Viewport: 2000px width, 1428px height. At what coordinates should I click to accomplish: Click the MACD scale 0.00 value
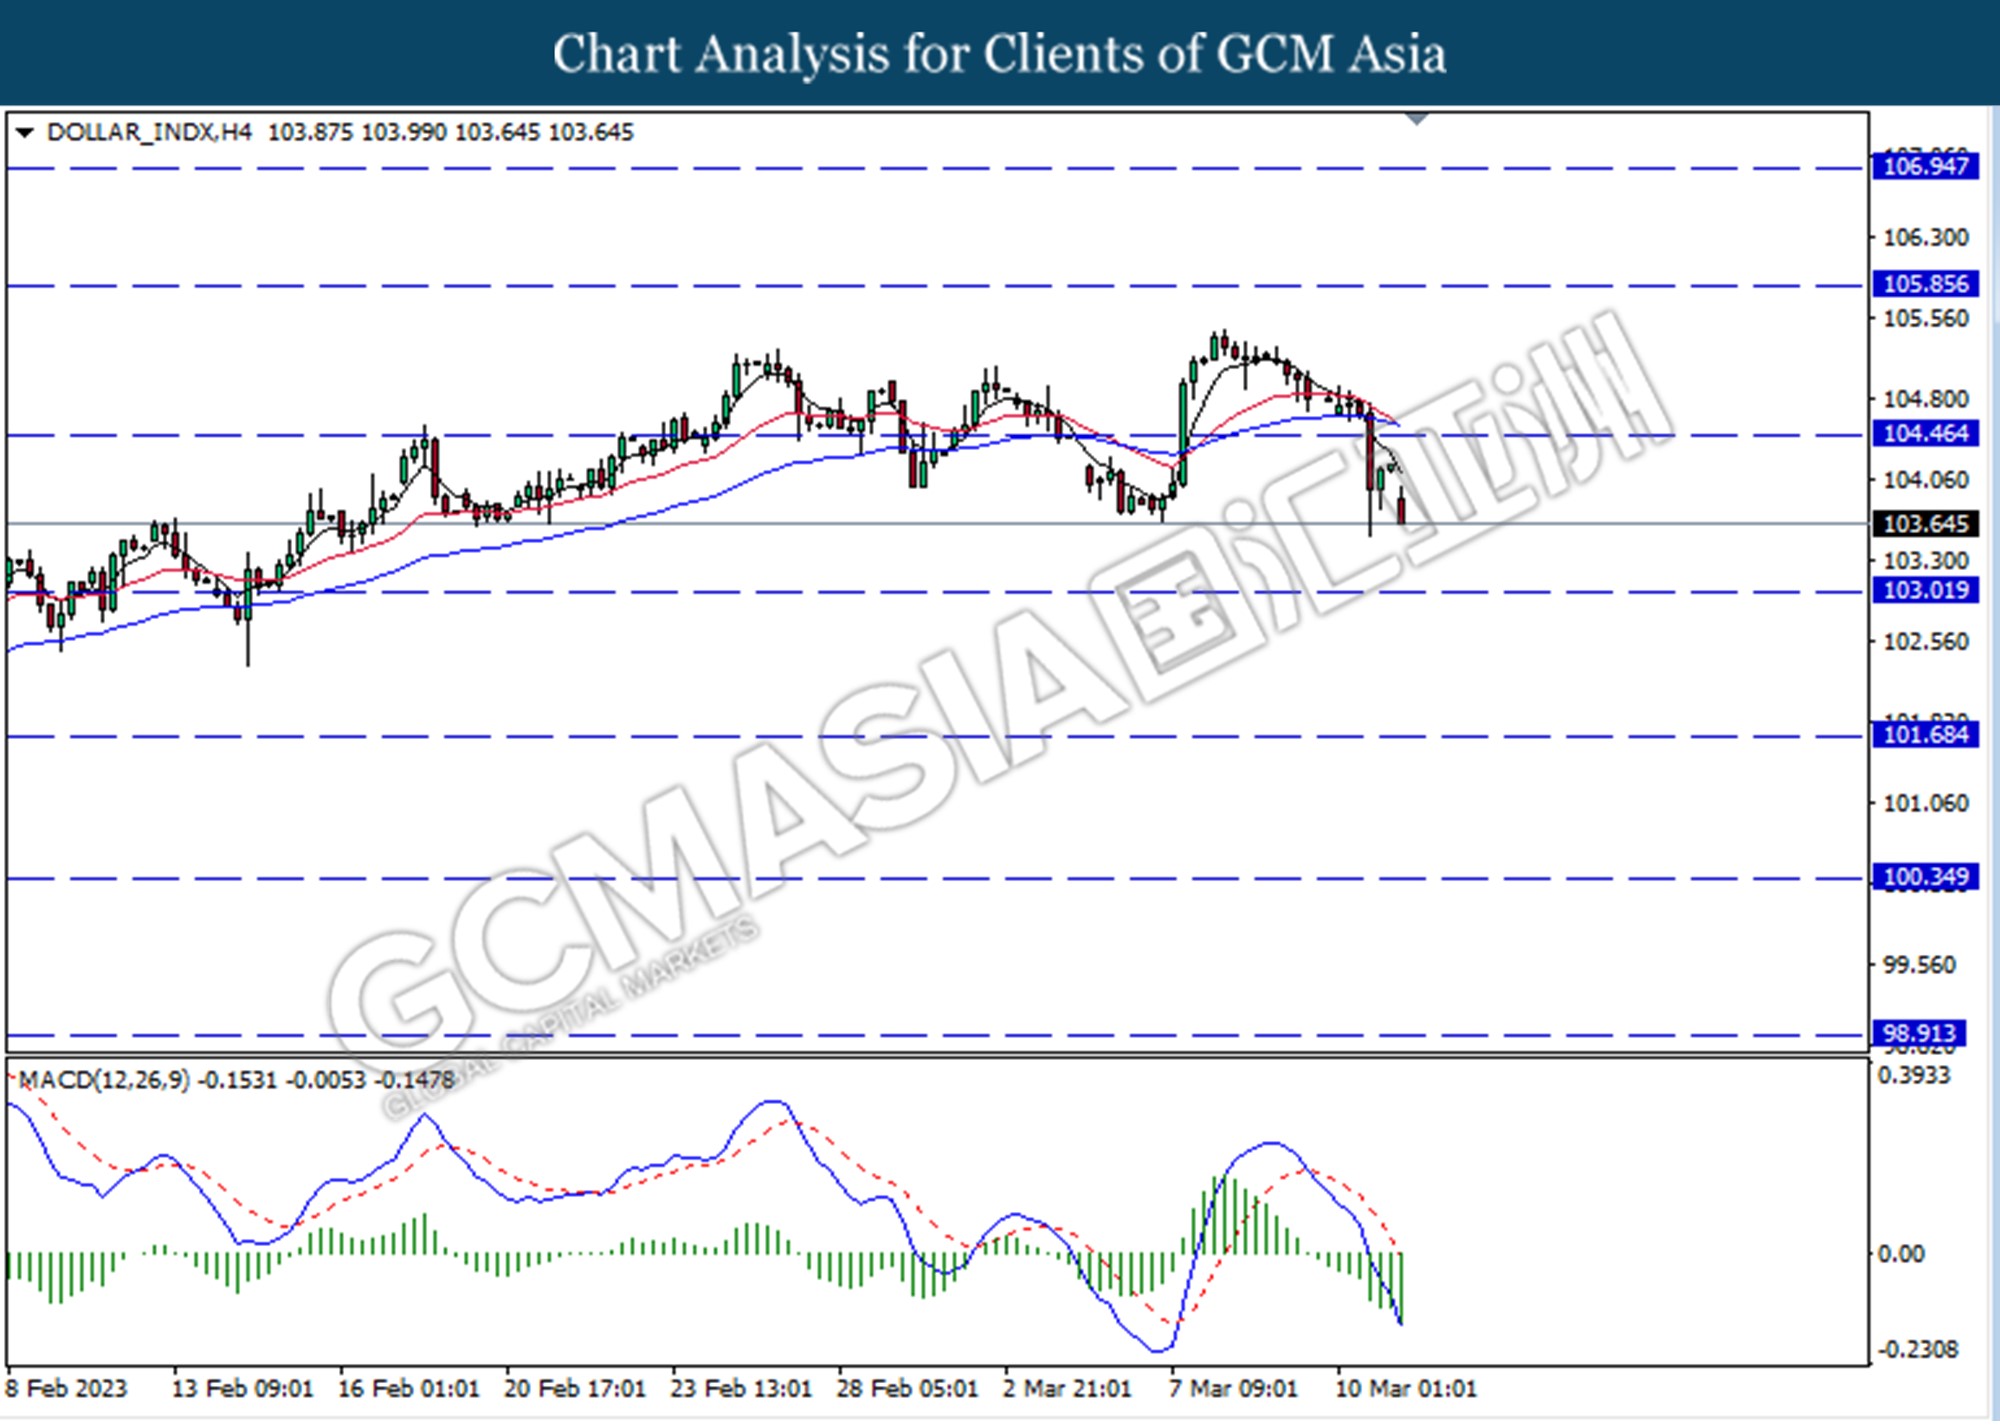coord(1901,1254)
